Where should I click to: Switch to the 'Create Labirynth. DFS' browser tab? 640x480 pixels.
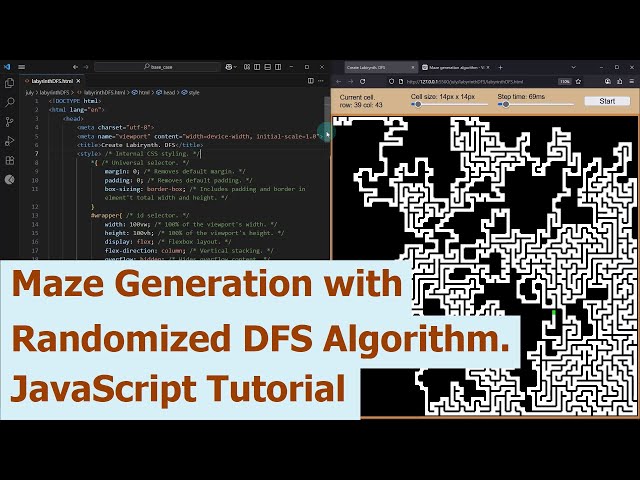378,67
